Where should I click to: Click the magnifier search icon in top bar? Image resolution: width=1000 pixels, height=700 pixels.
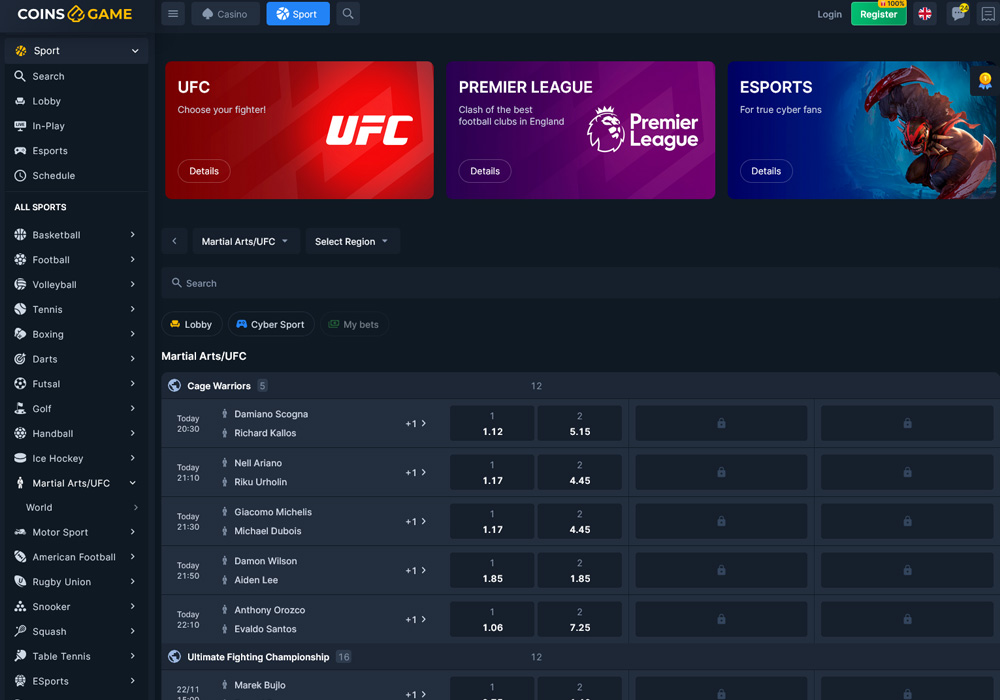point(346,13)
